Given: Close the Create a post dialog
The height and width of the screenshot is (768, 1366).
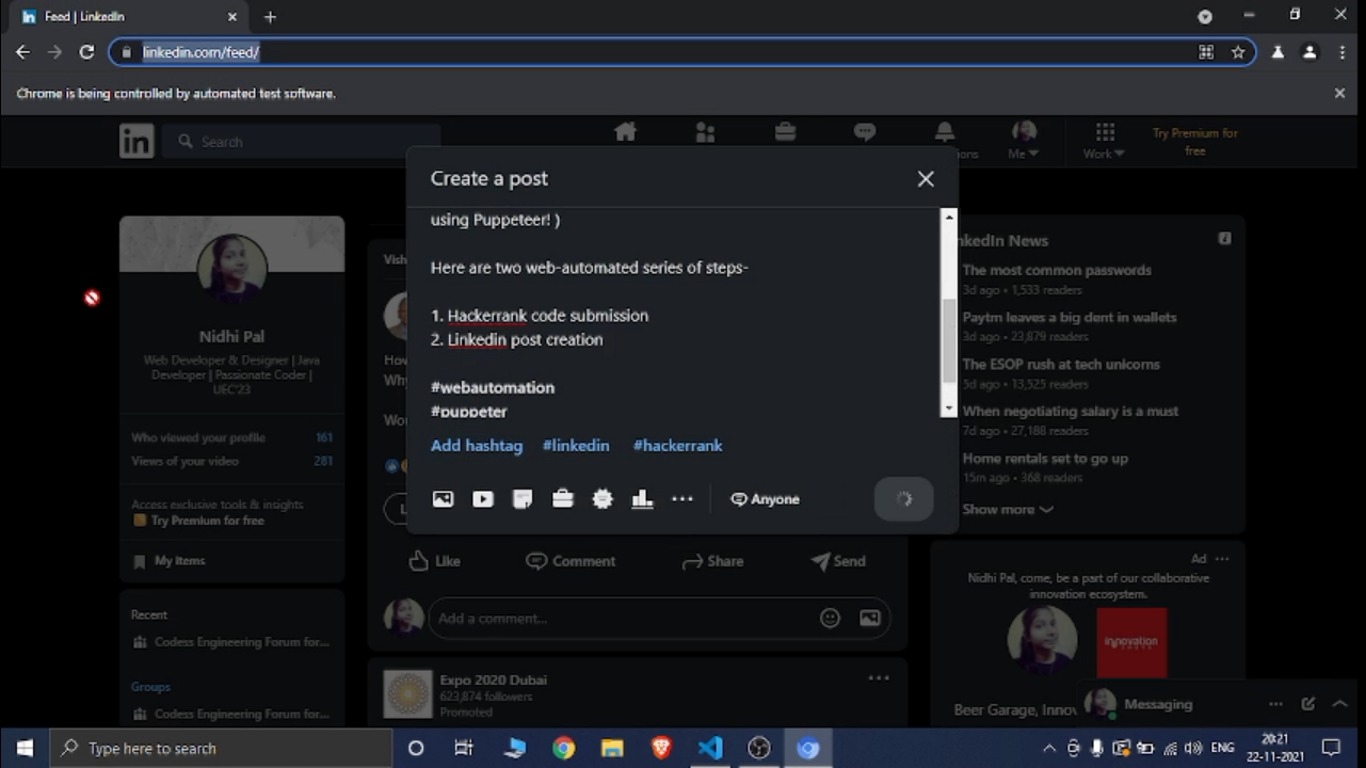Looking at the screenshot, I should pos(925,179).
